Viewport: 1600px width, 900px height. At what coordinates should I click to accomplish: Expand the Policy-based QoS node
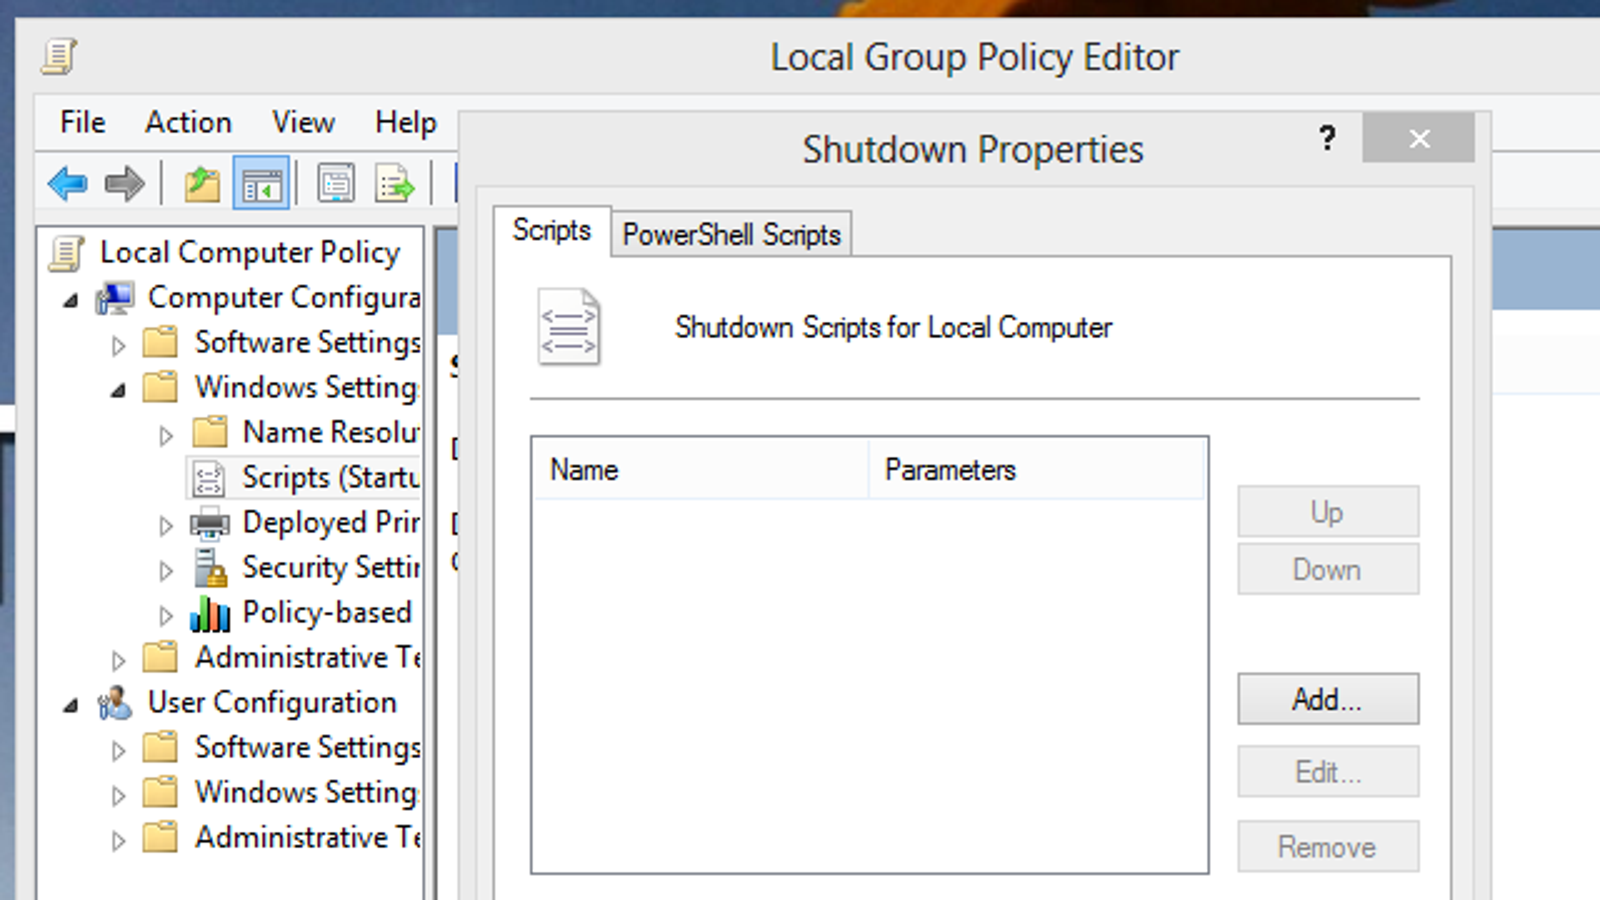166,616
